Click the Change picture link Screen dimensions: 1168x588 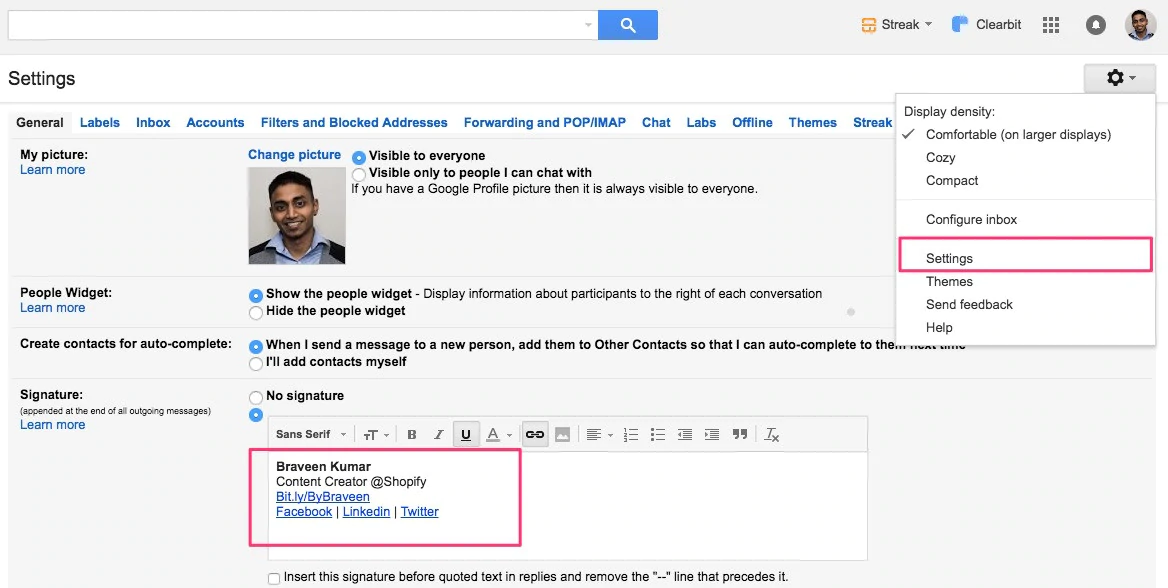294,155
